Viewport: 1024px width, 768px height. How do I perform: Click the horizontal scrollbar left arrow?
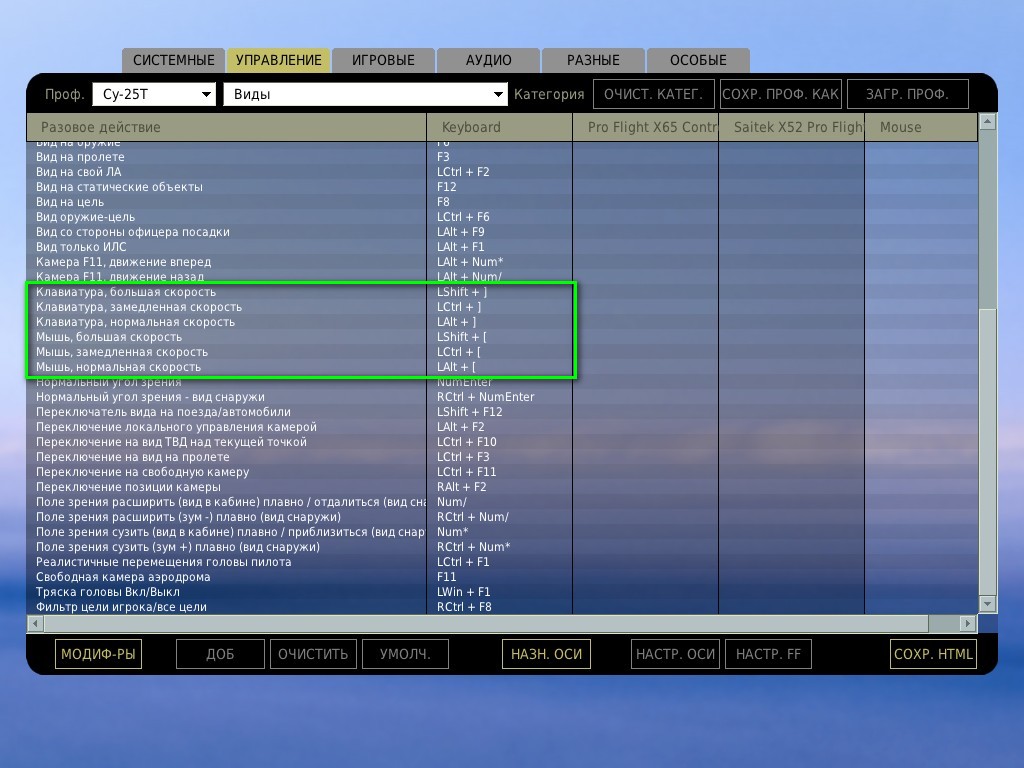point(35,624)
